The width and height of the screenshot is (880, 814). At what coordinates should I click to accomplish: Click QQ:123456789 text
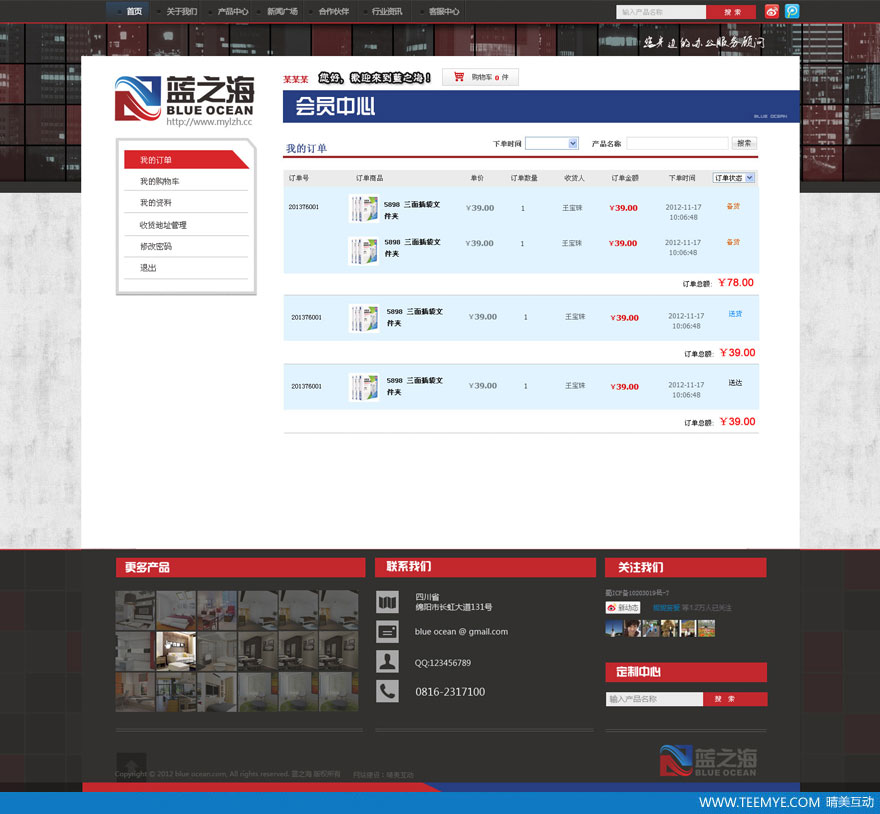[443, 662]
